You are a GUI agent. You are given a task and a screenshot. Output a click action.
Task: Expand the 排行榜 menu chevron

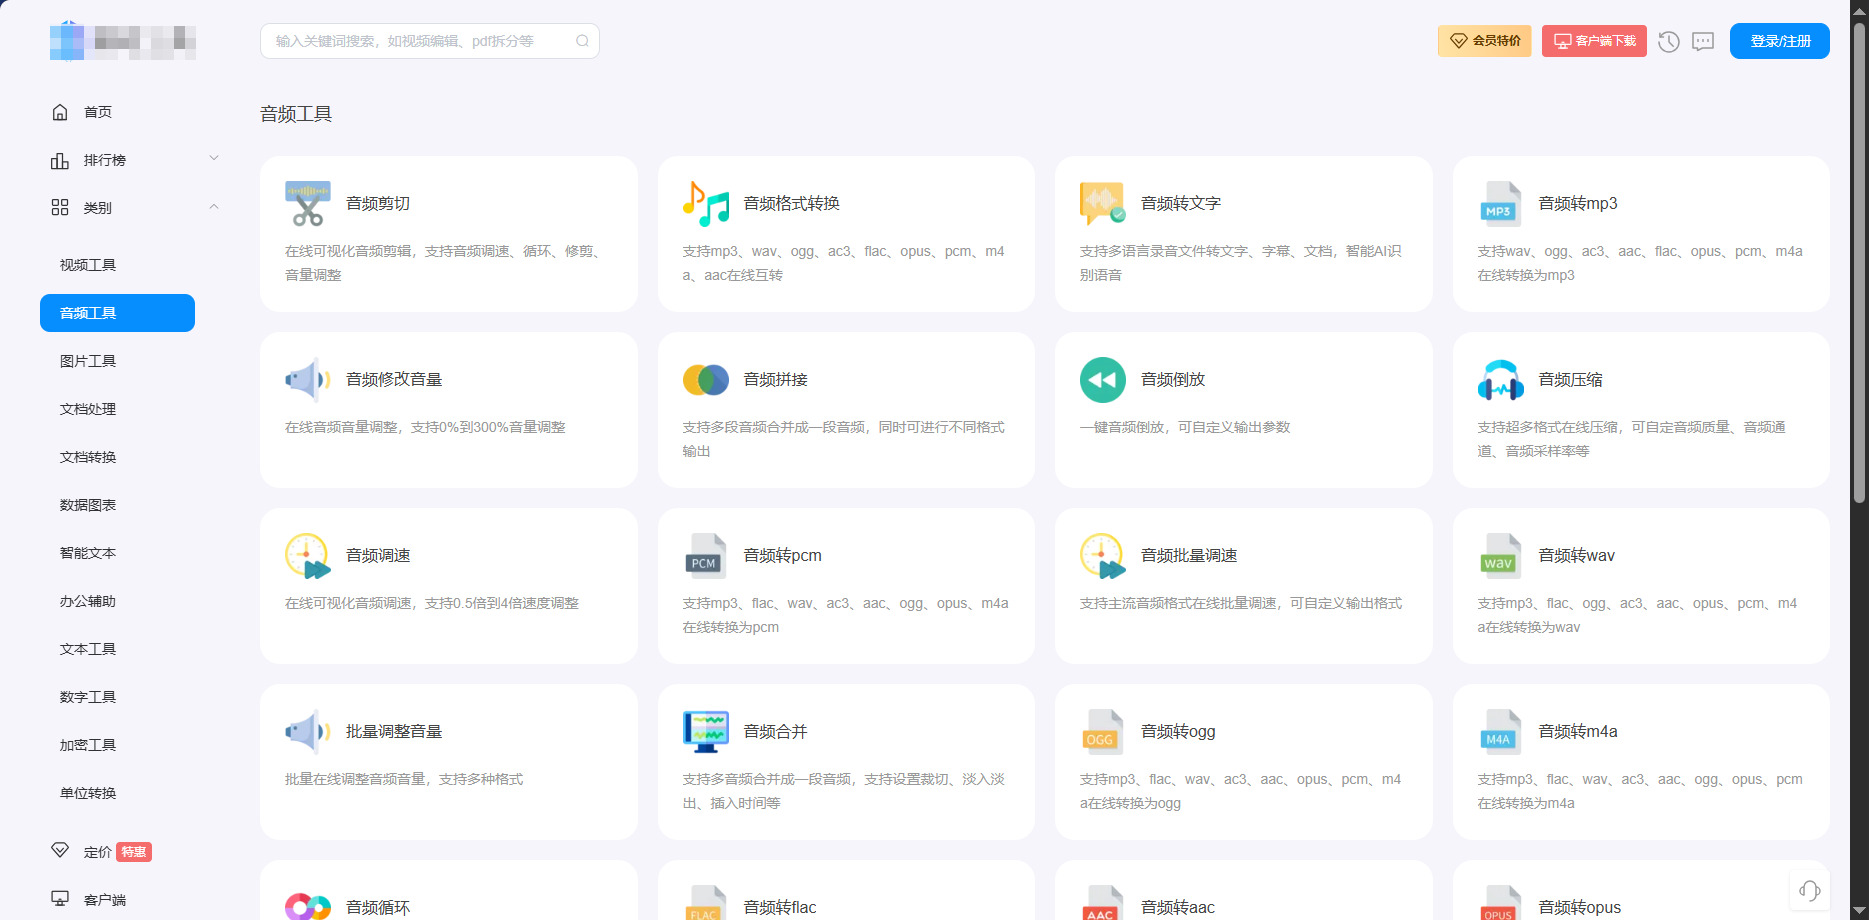point(214,159)
